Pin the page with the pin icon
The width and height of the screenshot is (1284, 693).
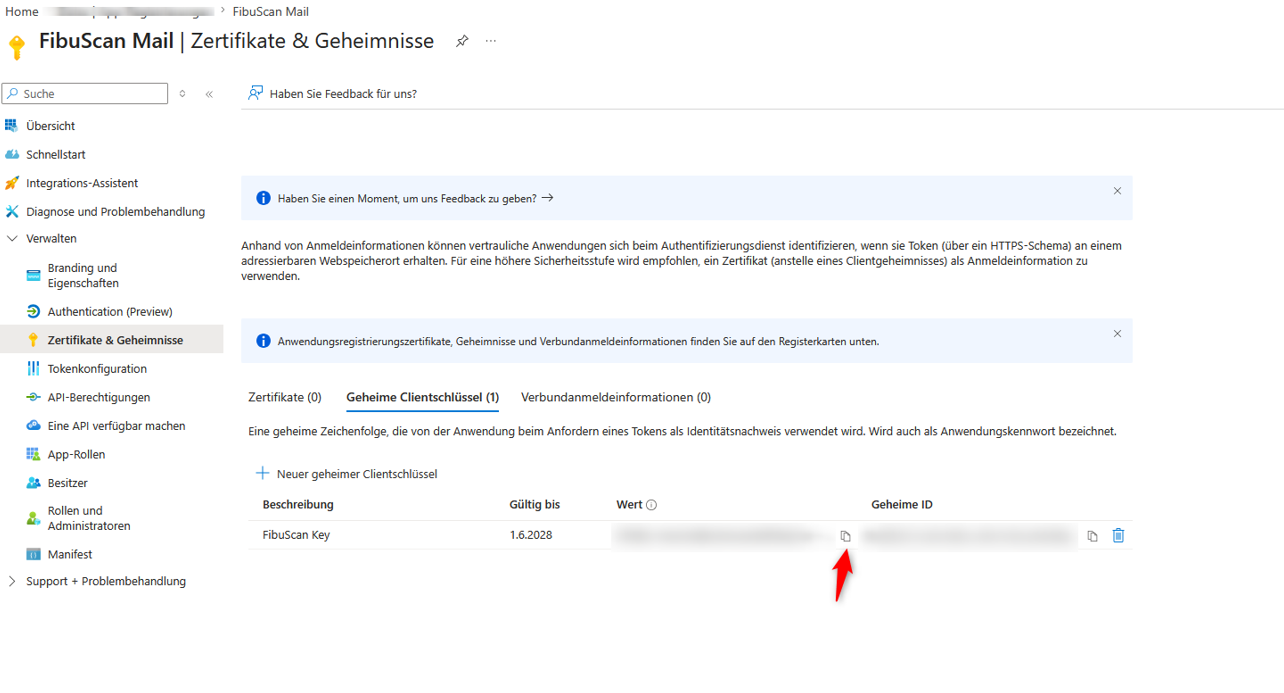pyautogui.click(x=462, y=42)
